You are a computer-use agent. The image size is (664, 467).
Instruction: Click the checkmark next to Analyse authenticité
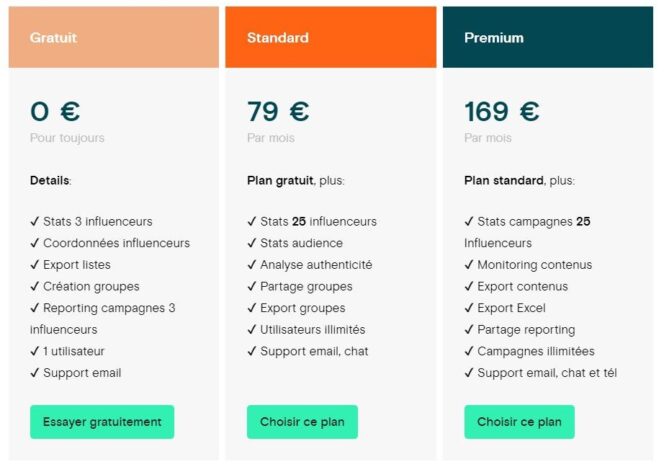click(x=252, y=265)
